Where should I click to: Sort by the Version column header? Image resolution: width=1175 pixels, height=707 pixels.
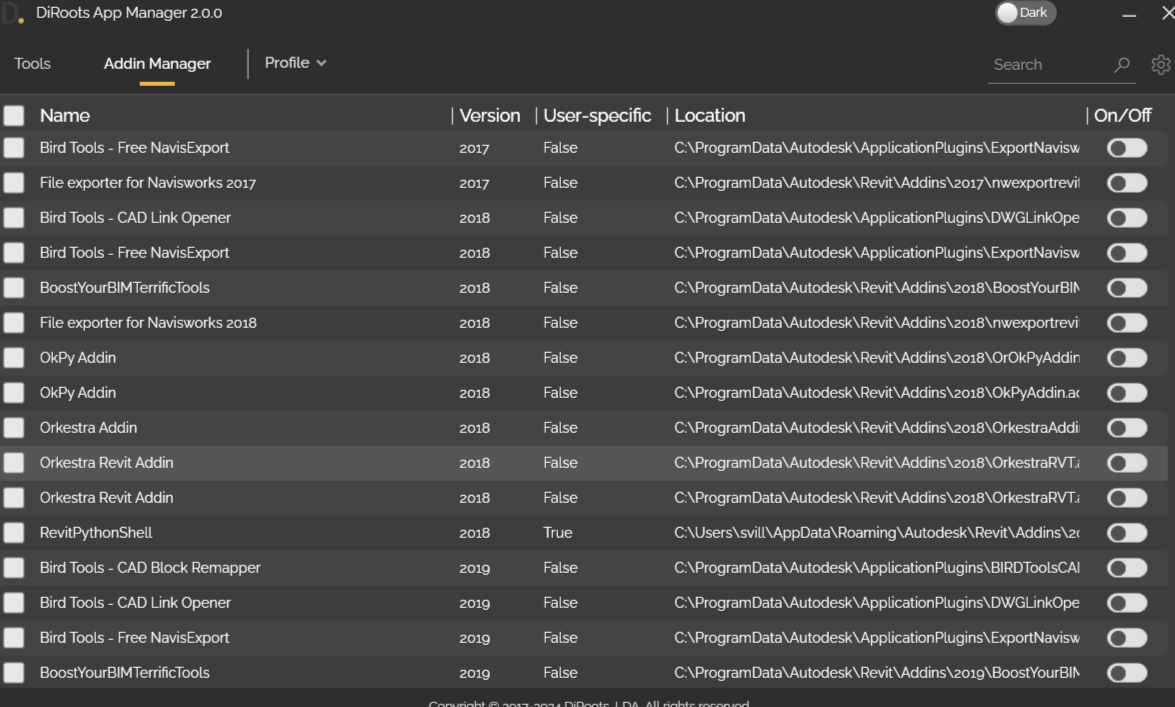(489, 115)
